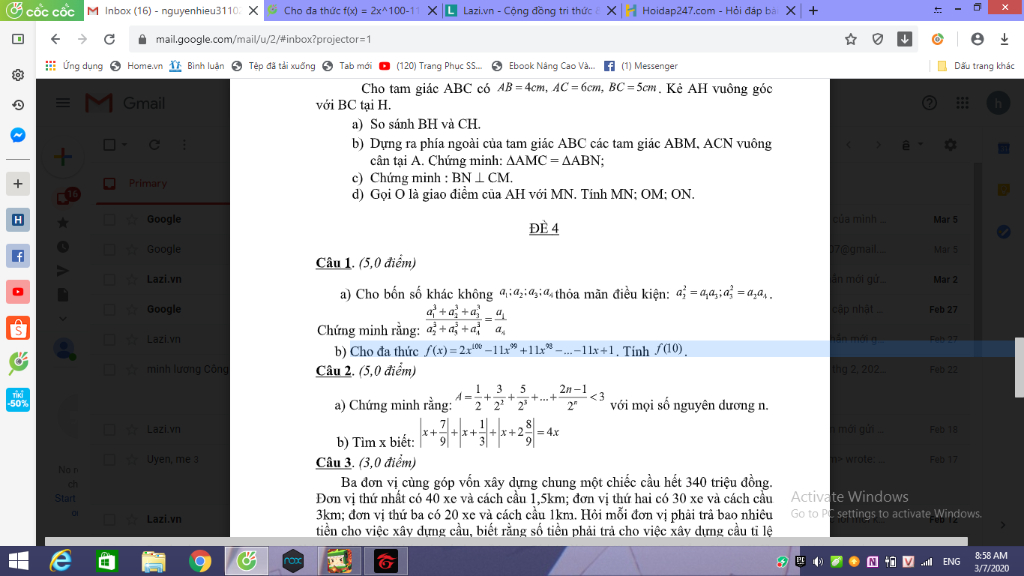Open the Cốc Cốc main menu logo

click(41, 10)
